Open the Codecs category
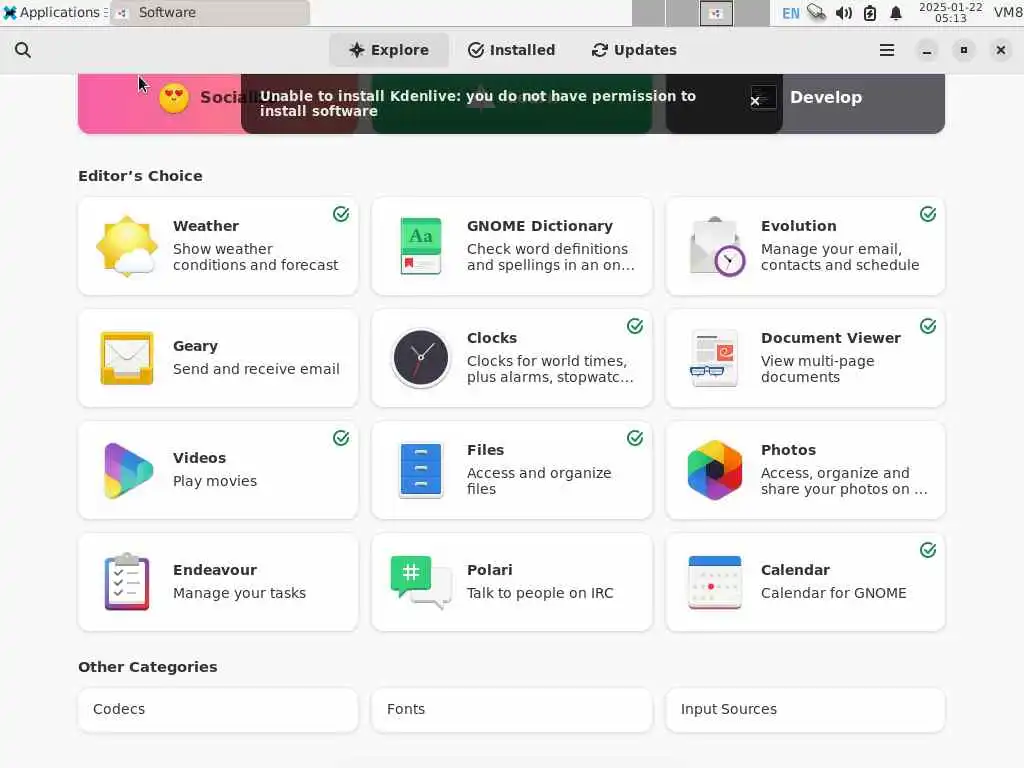Viewport: 1024px width, 768px height. (218, 710)
